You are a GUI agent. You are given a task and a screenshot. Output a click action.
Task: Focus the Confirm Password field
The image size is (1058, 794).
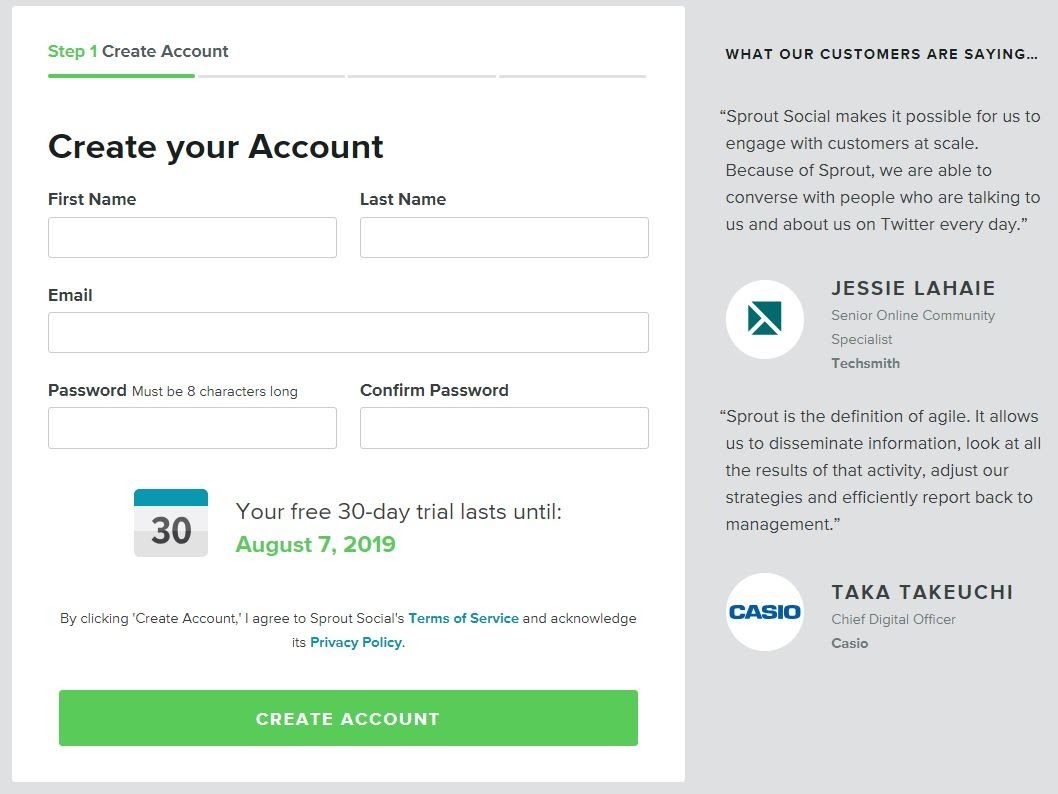(504, 428)
